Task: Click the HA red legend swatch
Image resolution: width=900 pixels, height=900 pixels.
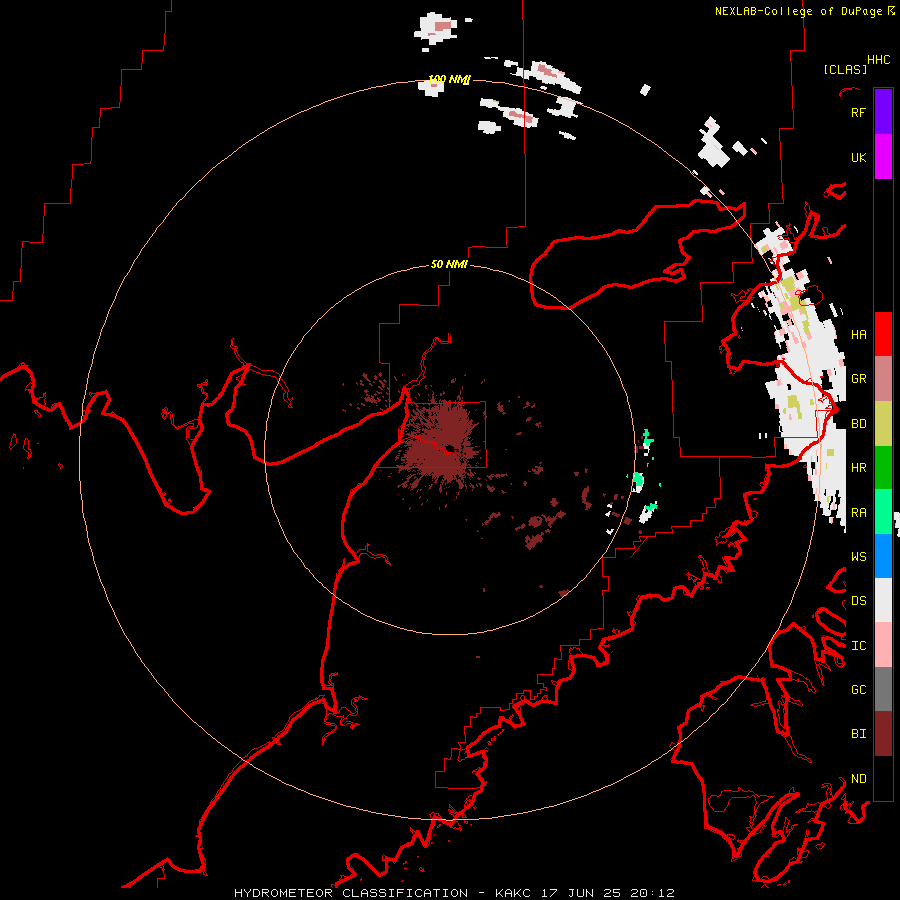Action: point(883,334)
